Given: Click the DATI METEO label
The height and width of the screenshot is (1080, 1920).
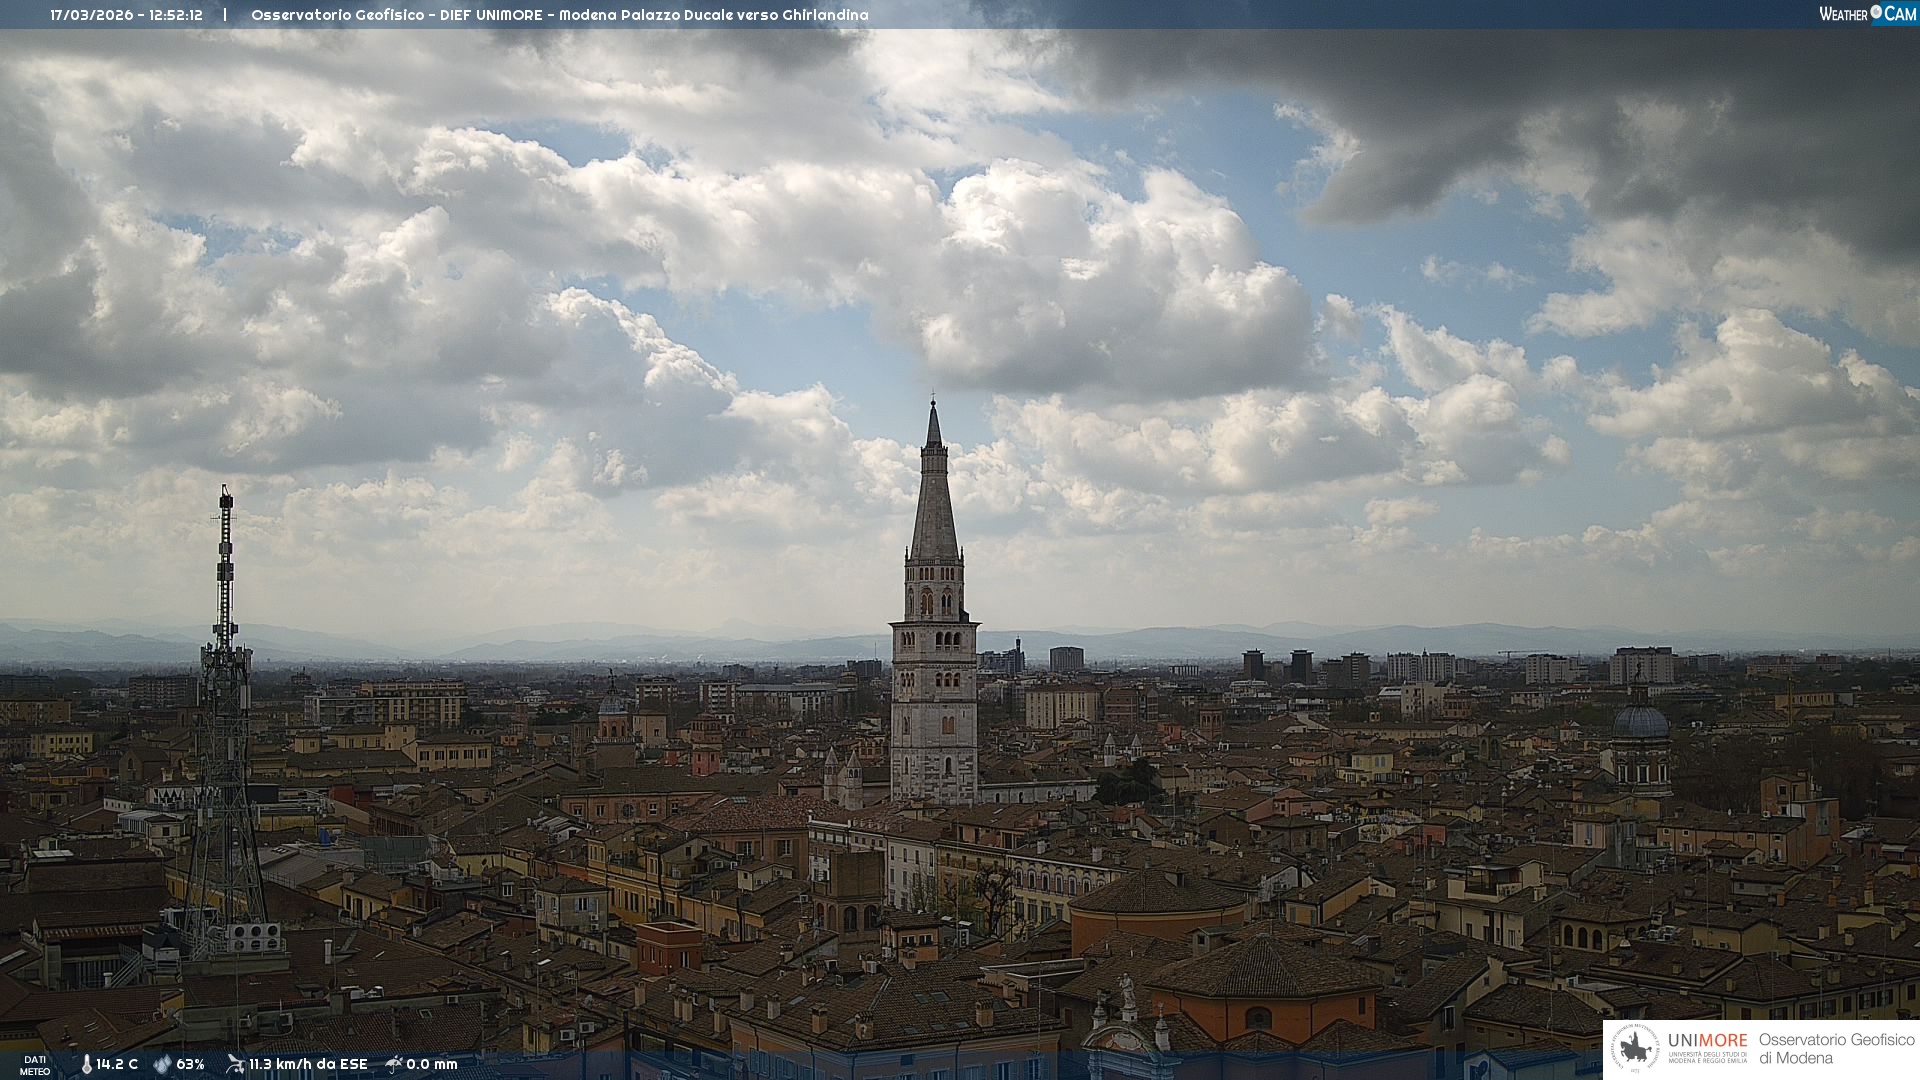Looking at the screenshot, I should click(35, 1065).
